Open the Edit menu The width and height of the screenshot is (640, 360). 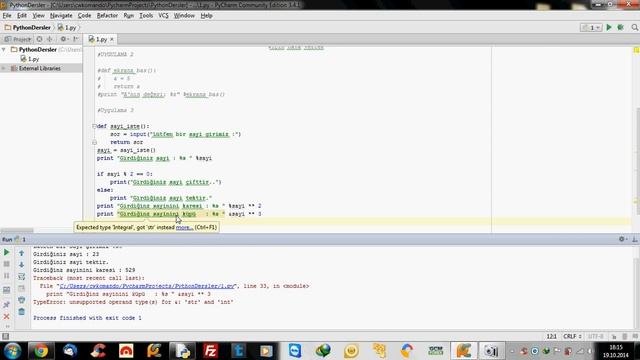click(x=22, y=16)
